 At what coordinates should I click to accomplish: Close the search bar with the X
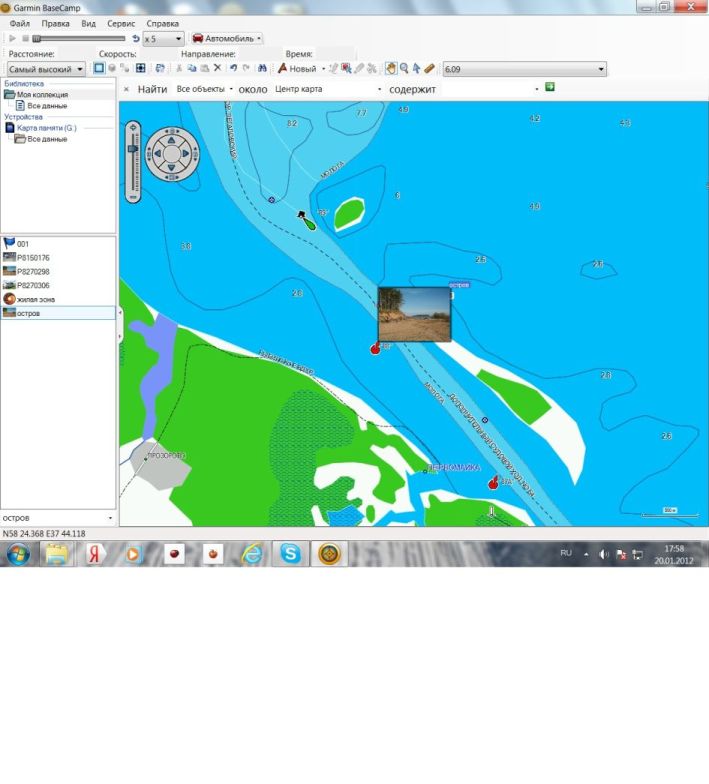coord(126,89)
